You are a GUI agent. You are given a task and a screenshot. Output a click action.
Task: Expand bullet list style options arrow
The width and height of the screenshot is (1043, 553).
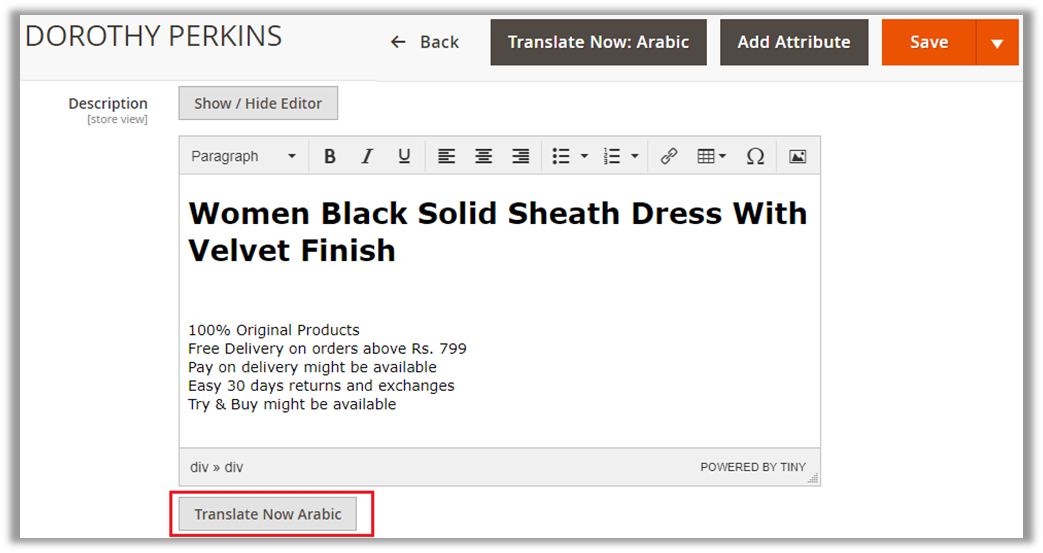584,156
